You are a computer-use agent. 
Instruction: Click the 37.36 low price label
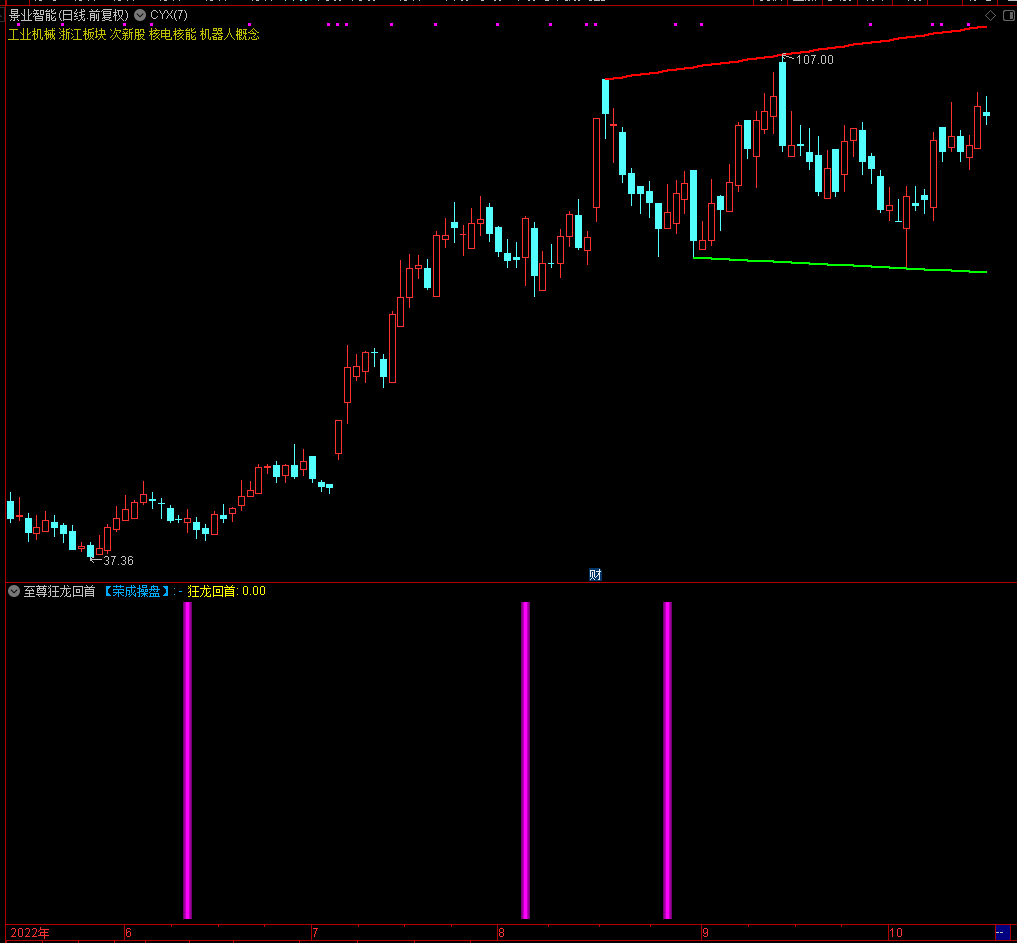118,560
